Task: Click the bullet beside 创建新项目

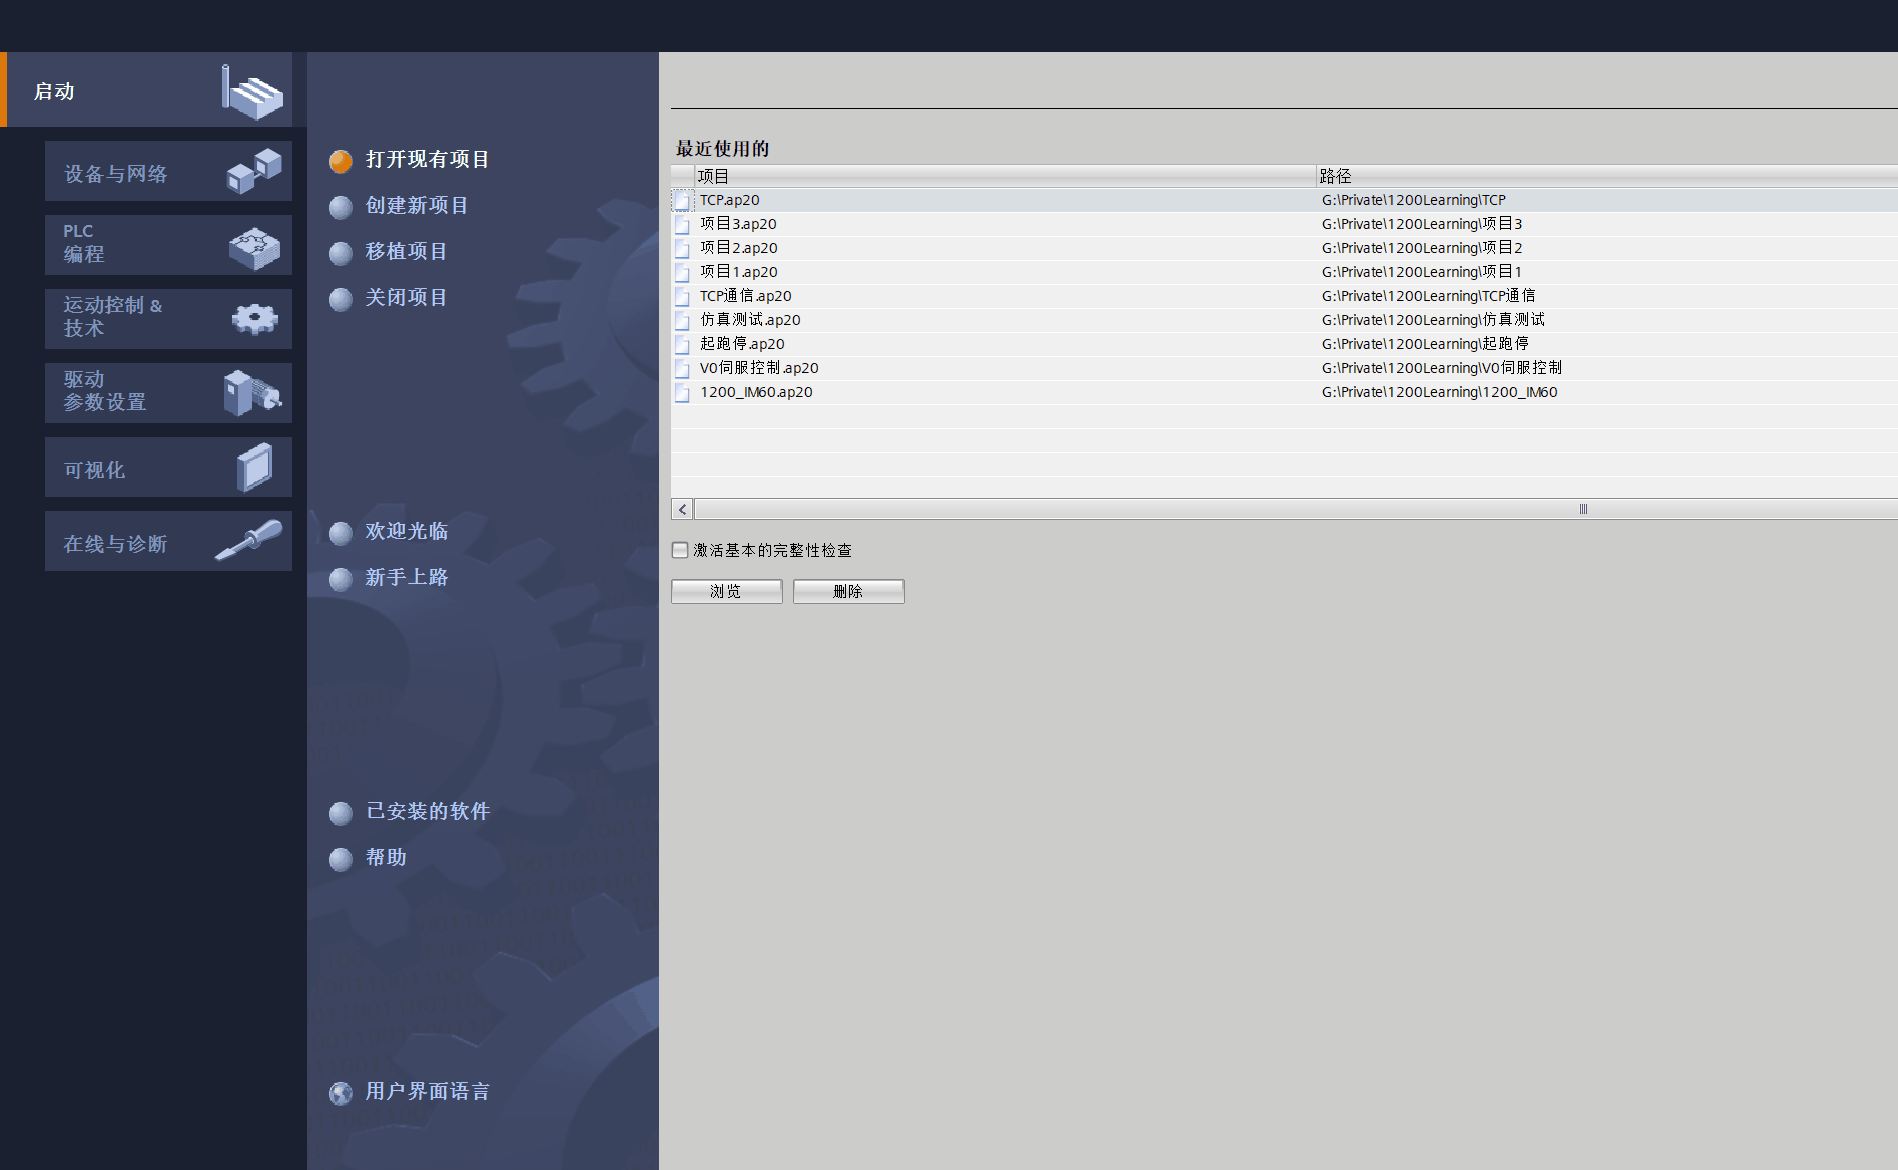Action: pyautogui.click(x=341, y=207)
